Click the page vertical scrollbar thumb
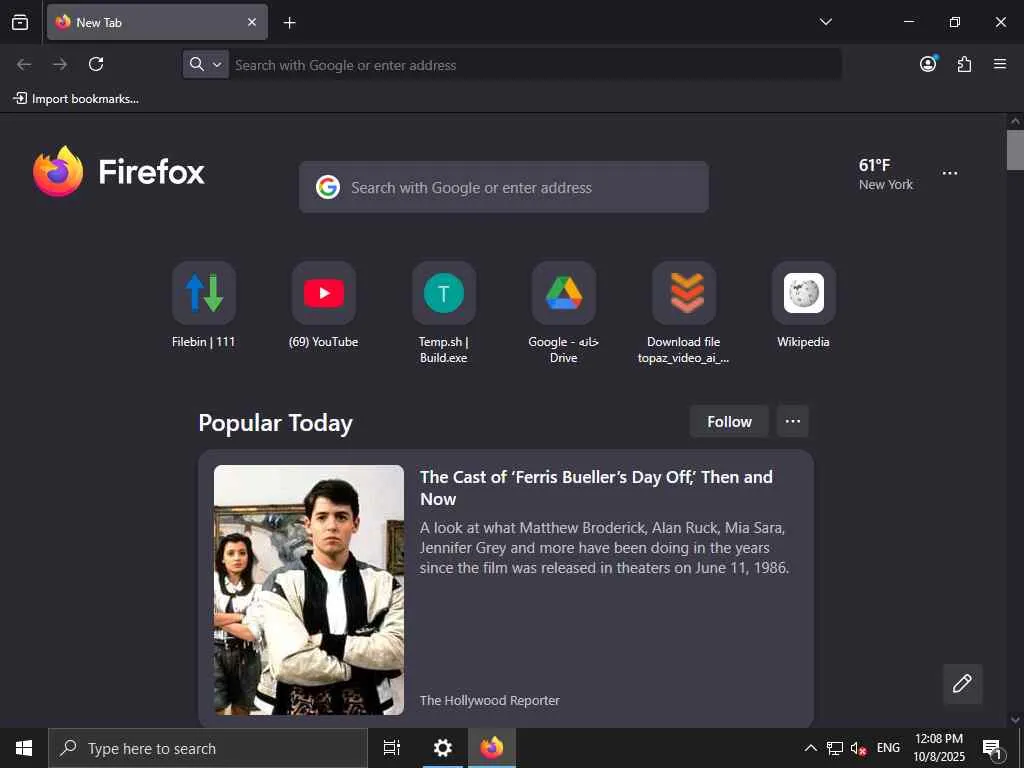The height and width of the screenshot is (768, 1024). pos(1015,150)
